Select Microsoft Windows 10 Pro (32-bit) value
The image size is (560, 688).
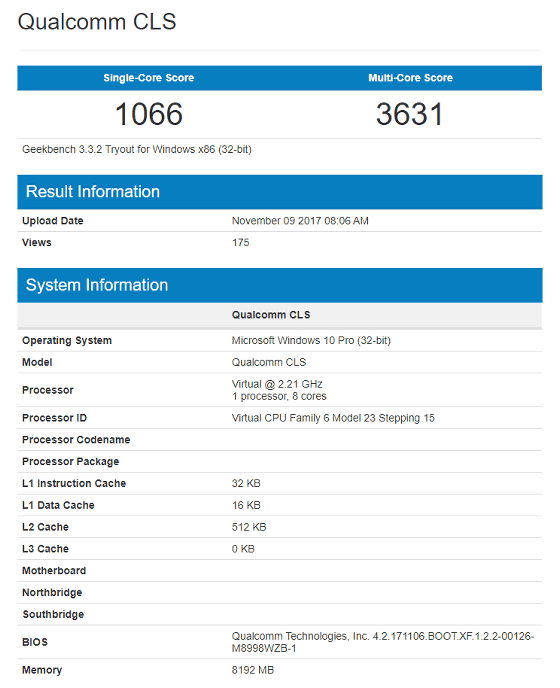pos(311,340)
